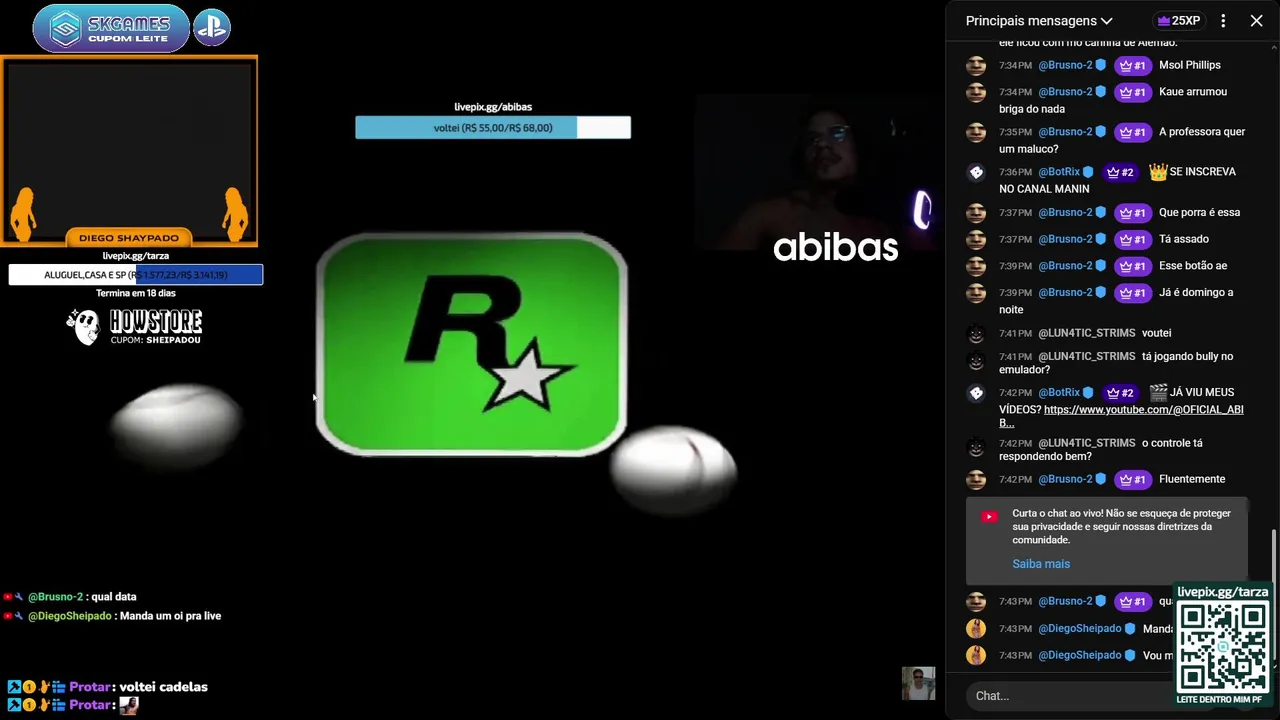
Task: Click the #1 badge on 'Kaue arrumou' message
Action: pos(1132,92)
